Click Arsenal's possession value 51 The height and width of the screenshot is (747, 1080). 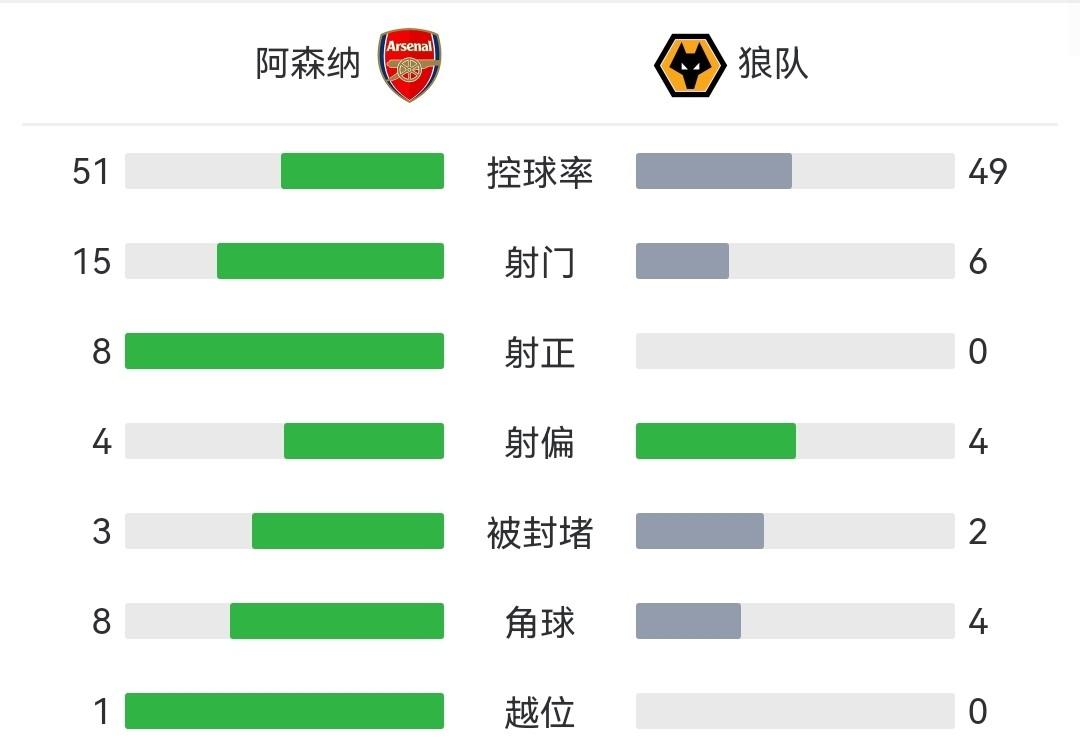tap(90, 172)
